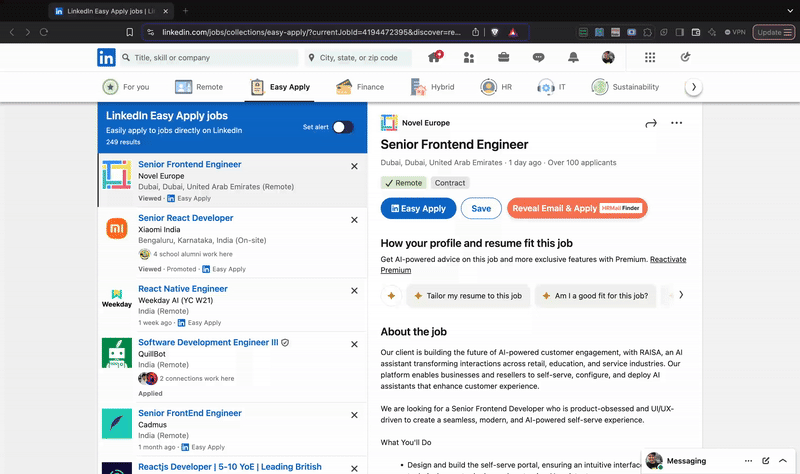Dismiss the Software Development Engineer III job
Screen dimensions: 800x474
pyautogui.click(x=354, y=344)
